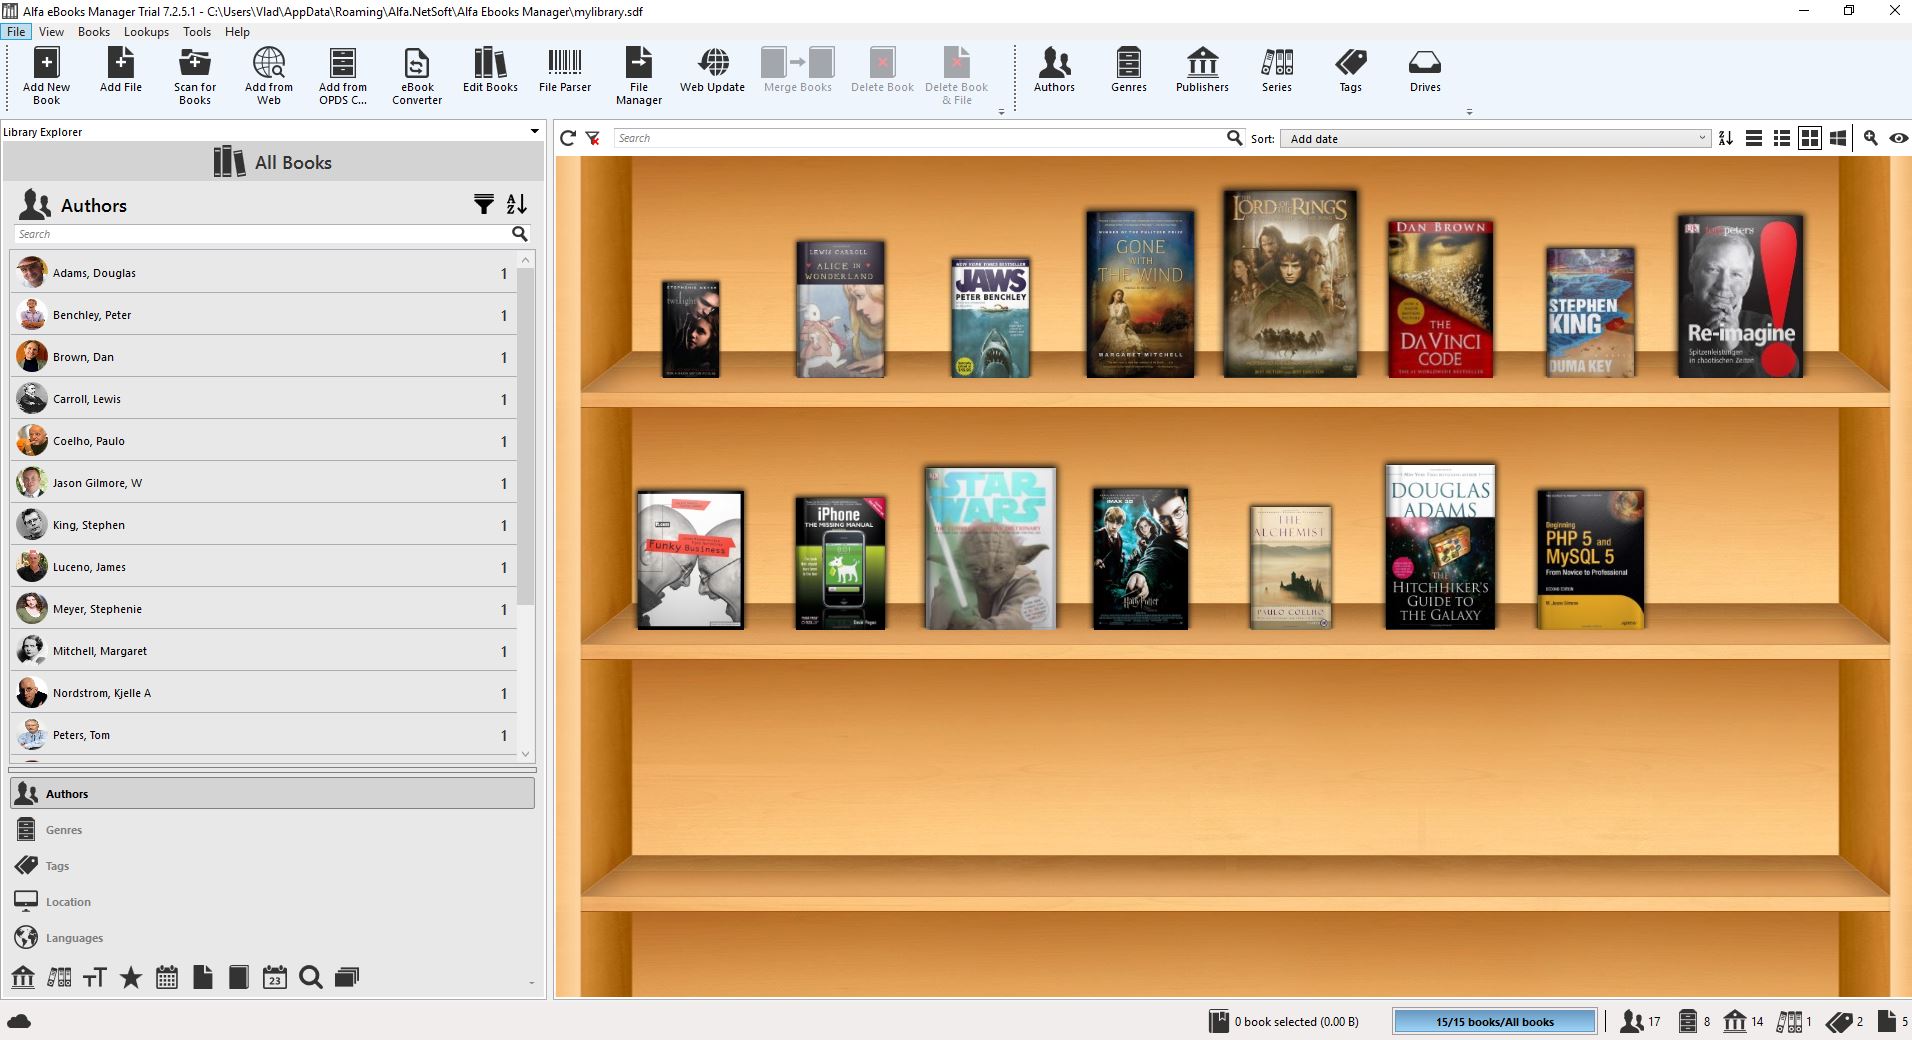
Task: Switch to plain list view
Action: 1754,138
